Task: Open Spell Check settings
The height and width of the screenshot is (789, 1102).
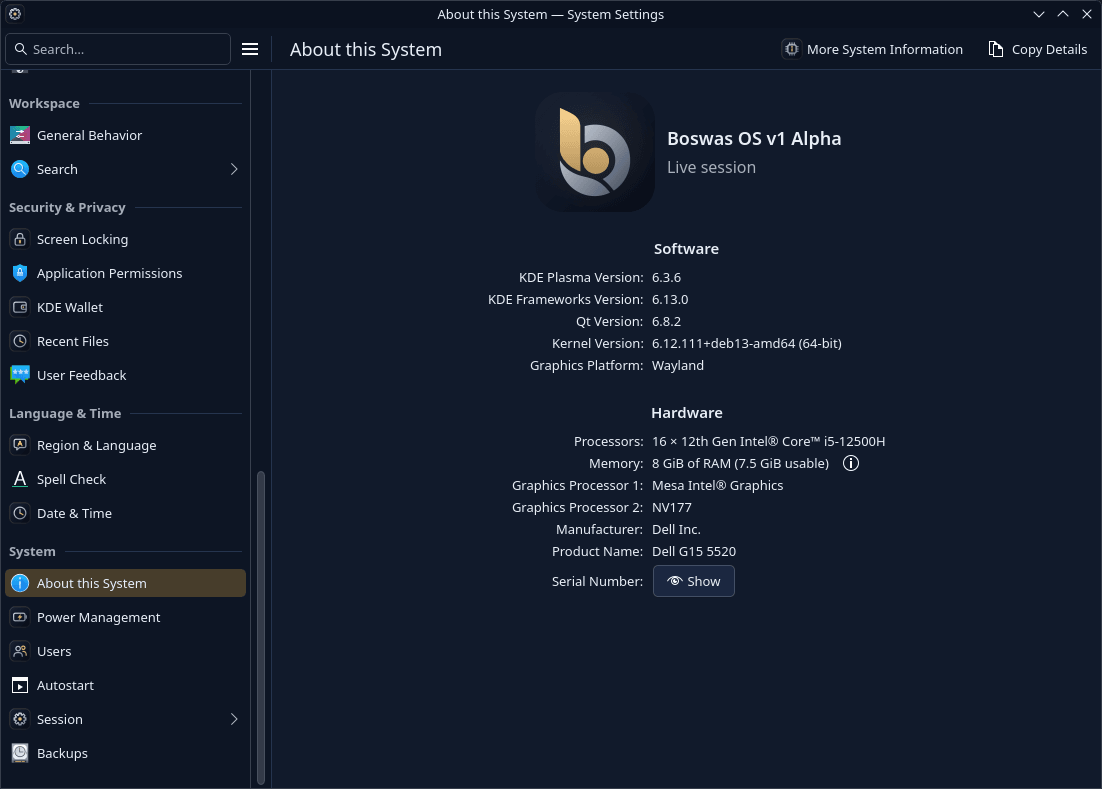Action: [125, 479]
